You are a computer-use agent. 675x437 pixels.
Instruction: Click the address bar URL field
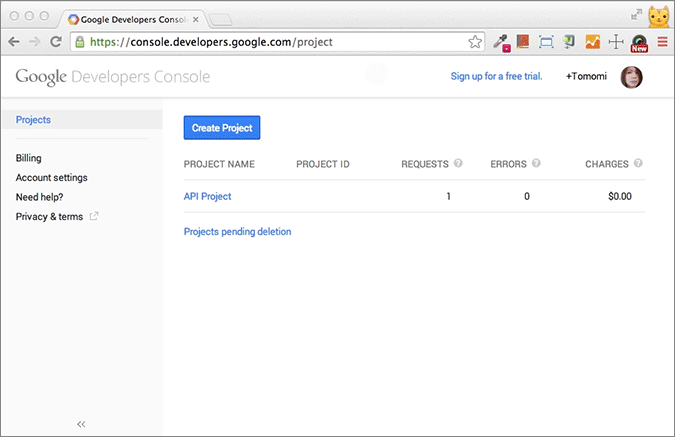coord(270,42)
